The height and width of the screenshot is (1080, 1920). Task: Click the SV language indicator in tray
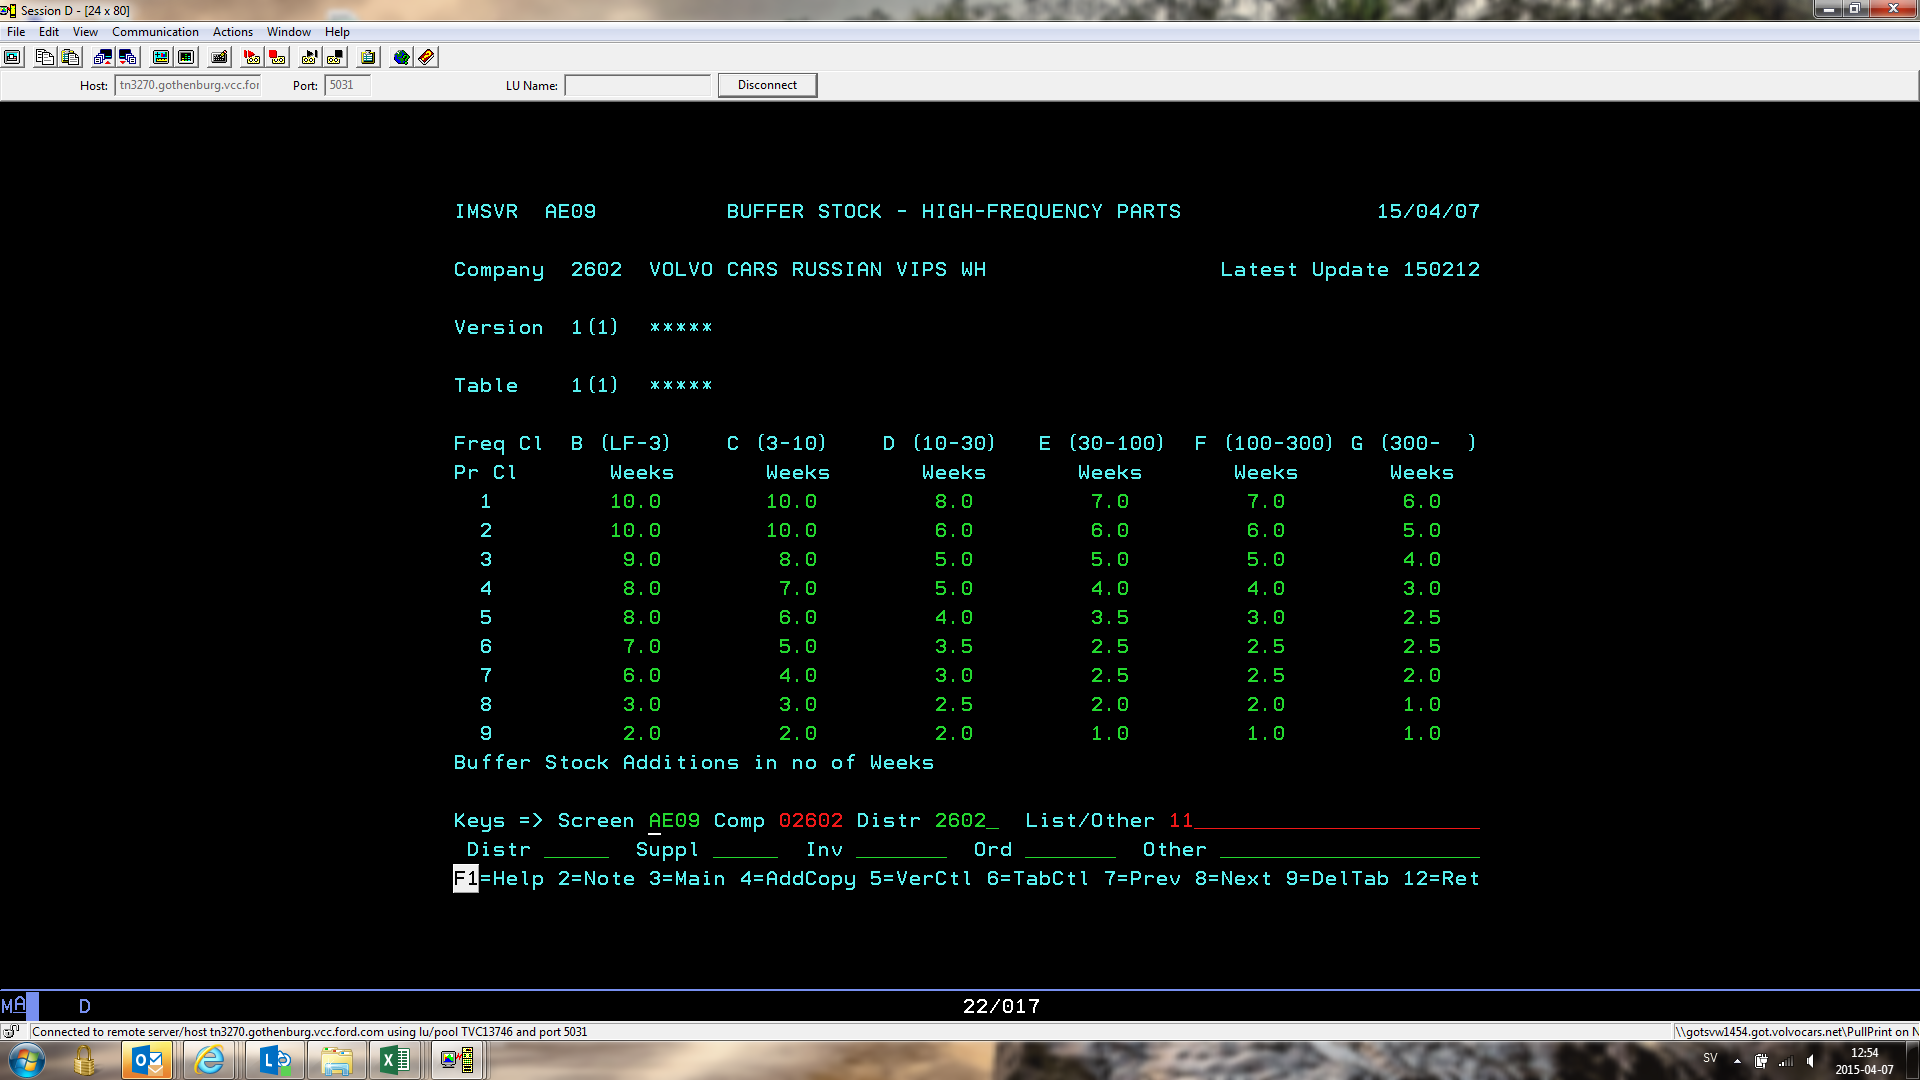pyautogui.click(x=1710, y=1058)
